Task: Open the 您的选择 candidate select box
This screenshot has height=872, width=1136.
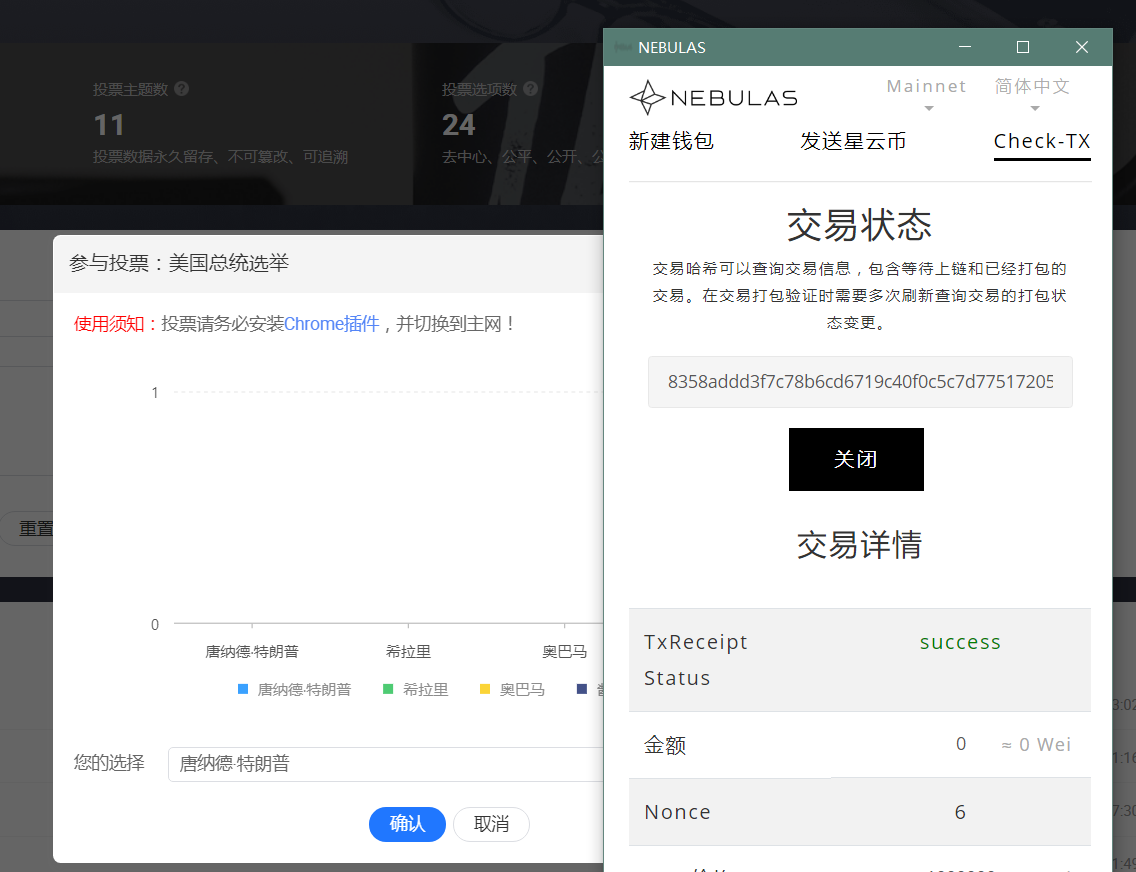Action: pos(385,764)
